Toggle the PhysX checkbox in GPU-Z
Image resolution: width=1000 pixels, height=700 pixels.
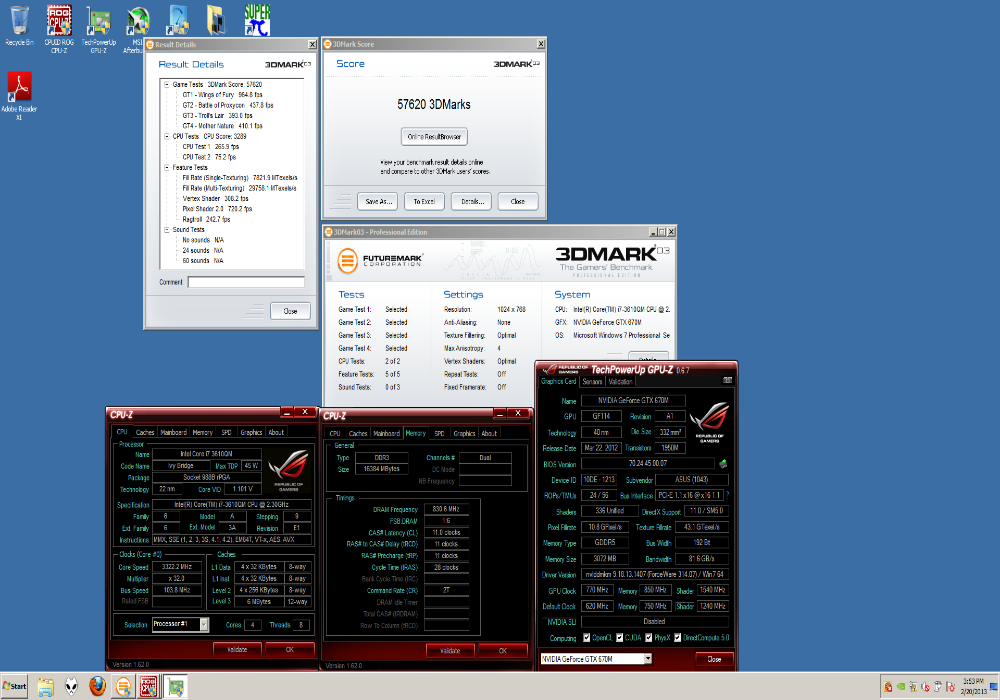tap(648, 638)
